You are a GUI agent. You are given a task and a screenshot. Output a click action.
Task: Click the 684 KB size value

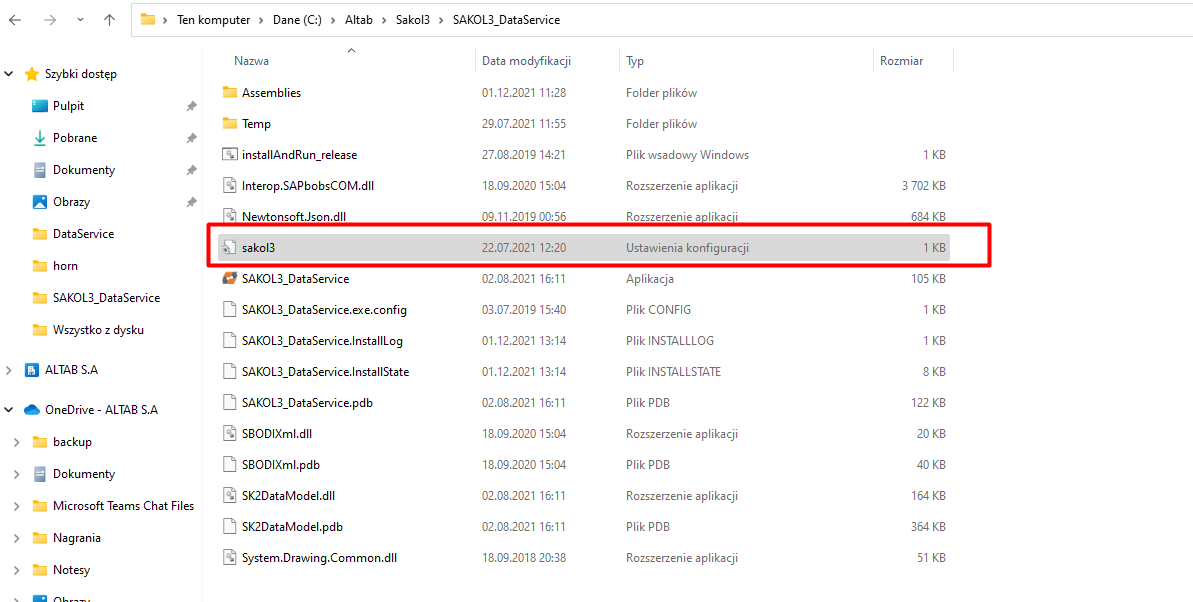(928, 216)
